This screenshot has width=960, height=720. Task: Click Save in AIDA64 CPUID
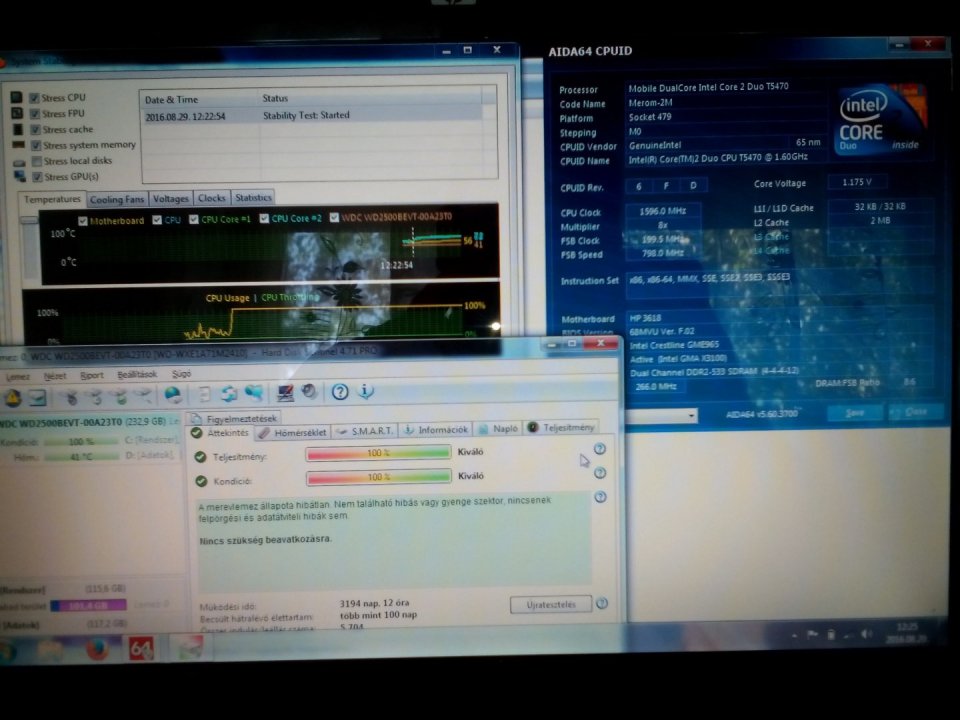click(x=855, y=413)
